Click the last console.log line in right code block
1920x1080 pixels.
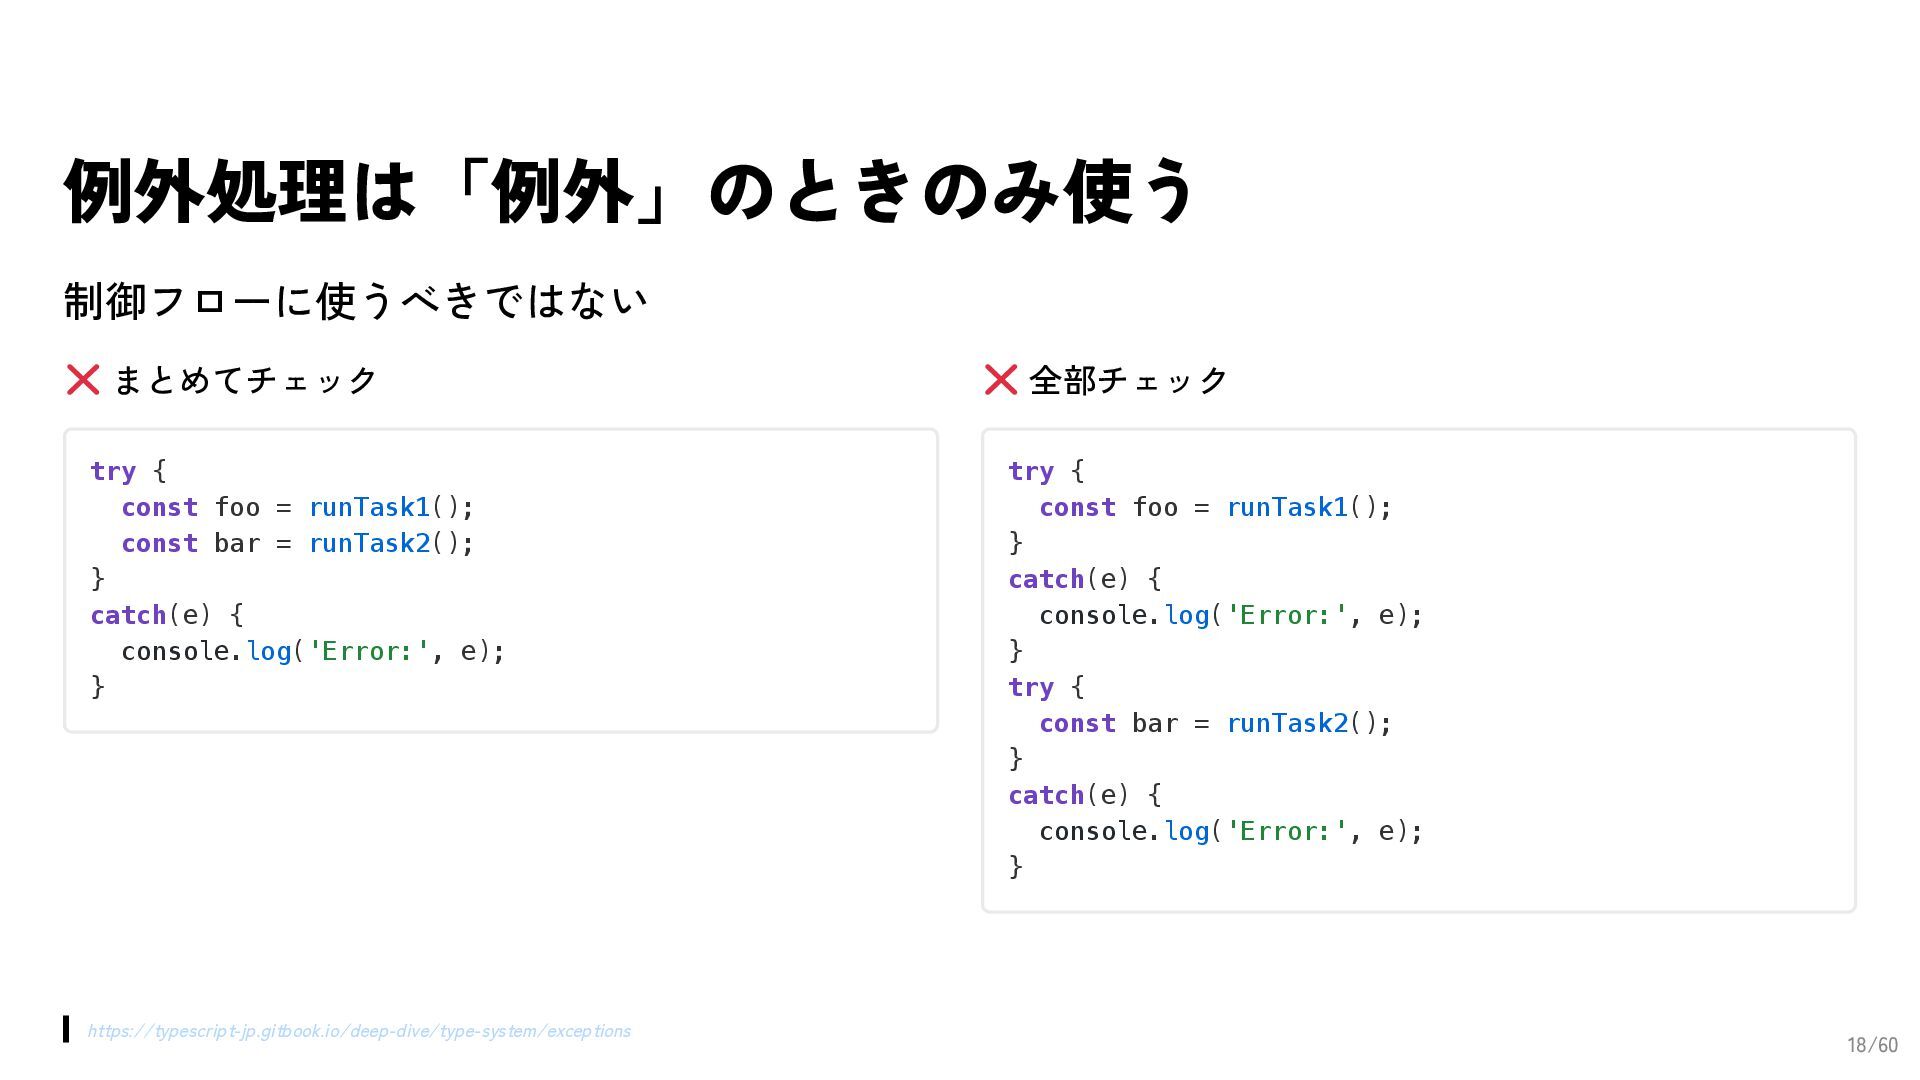pyautogui.click(x=1230, y=831)
